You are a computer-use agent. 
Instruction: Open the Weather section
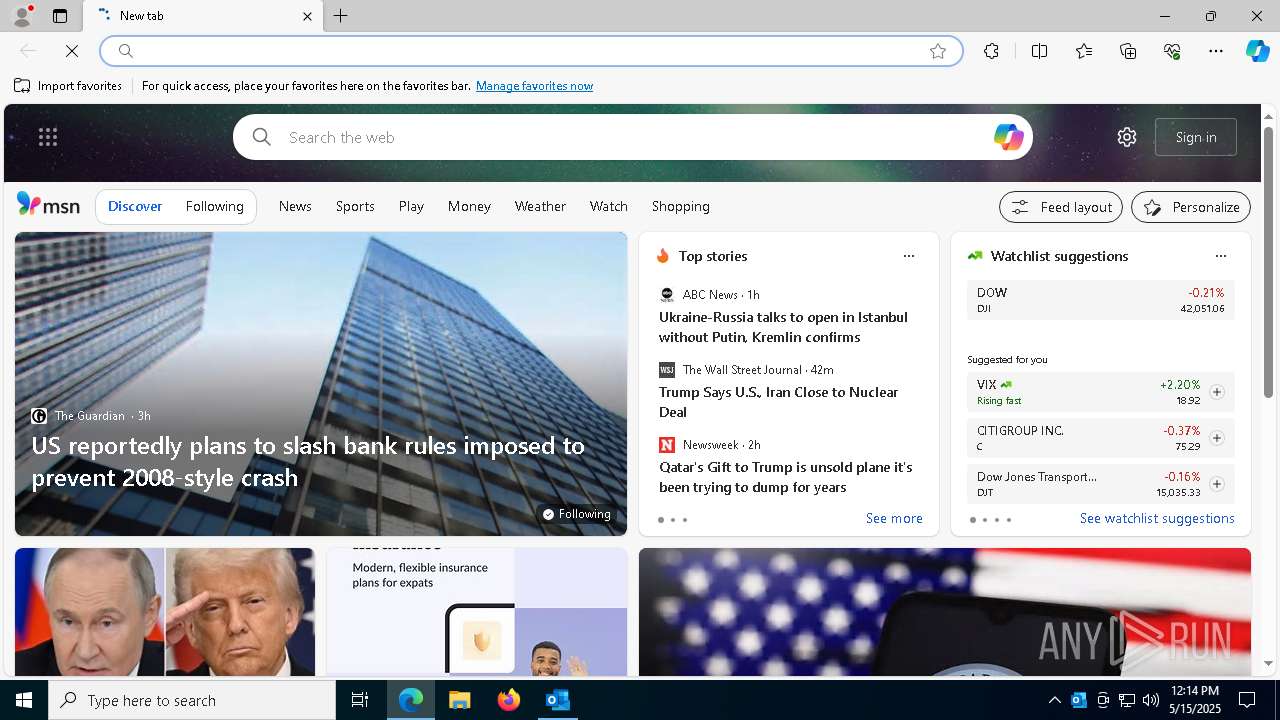tap(540, 206)
